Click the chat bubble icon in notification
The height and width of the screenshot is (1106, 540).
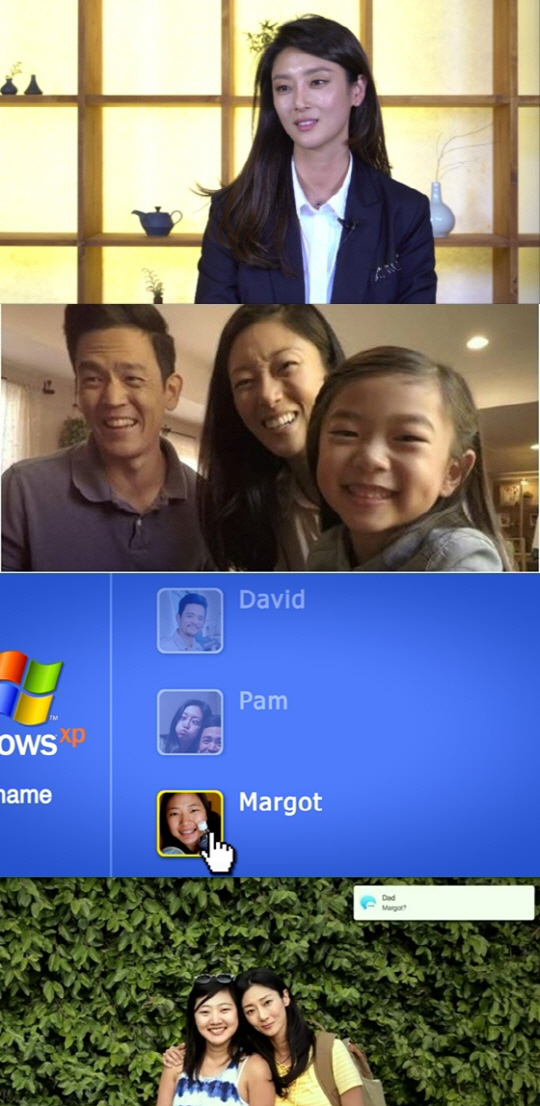click(367, 903)
